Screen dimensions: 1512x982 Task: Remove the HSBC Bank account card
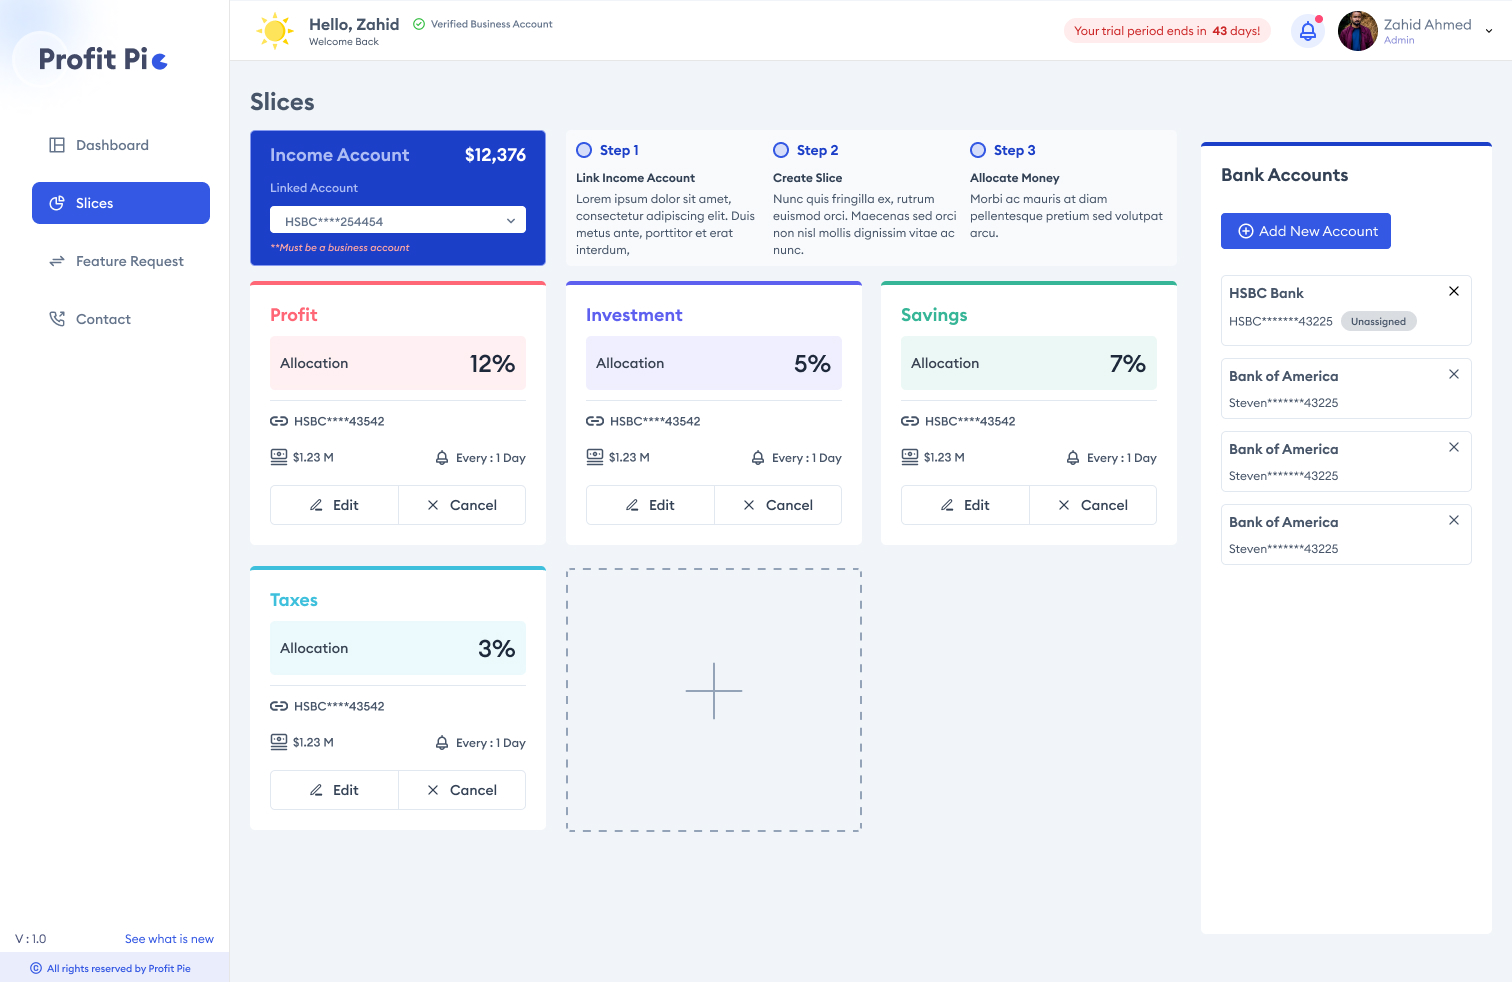pos(1453,291)
